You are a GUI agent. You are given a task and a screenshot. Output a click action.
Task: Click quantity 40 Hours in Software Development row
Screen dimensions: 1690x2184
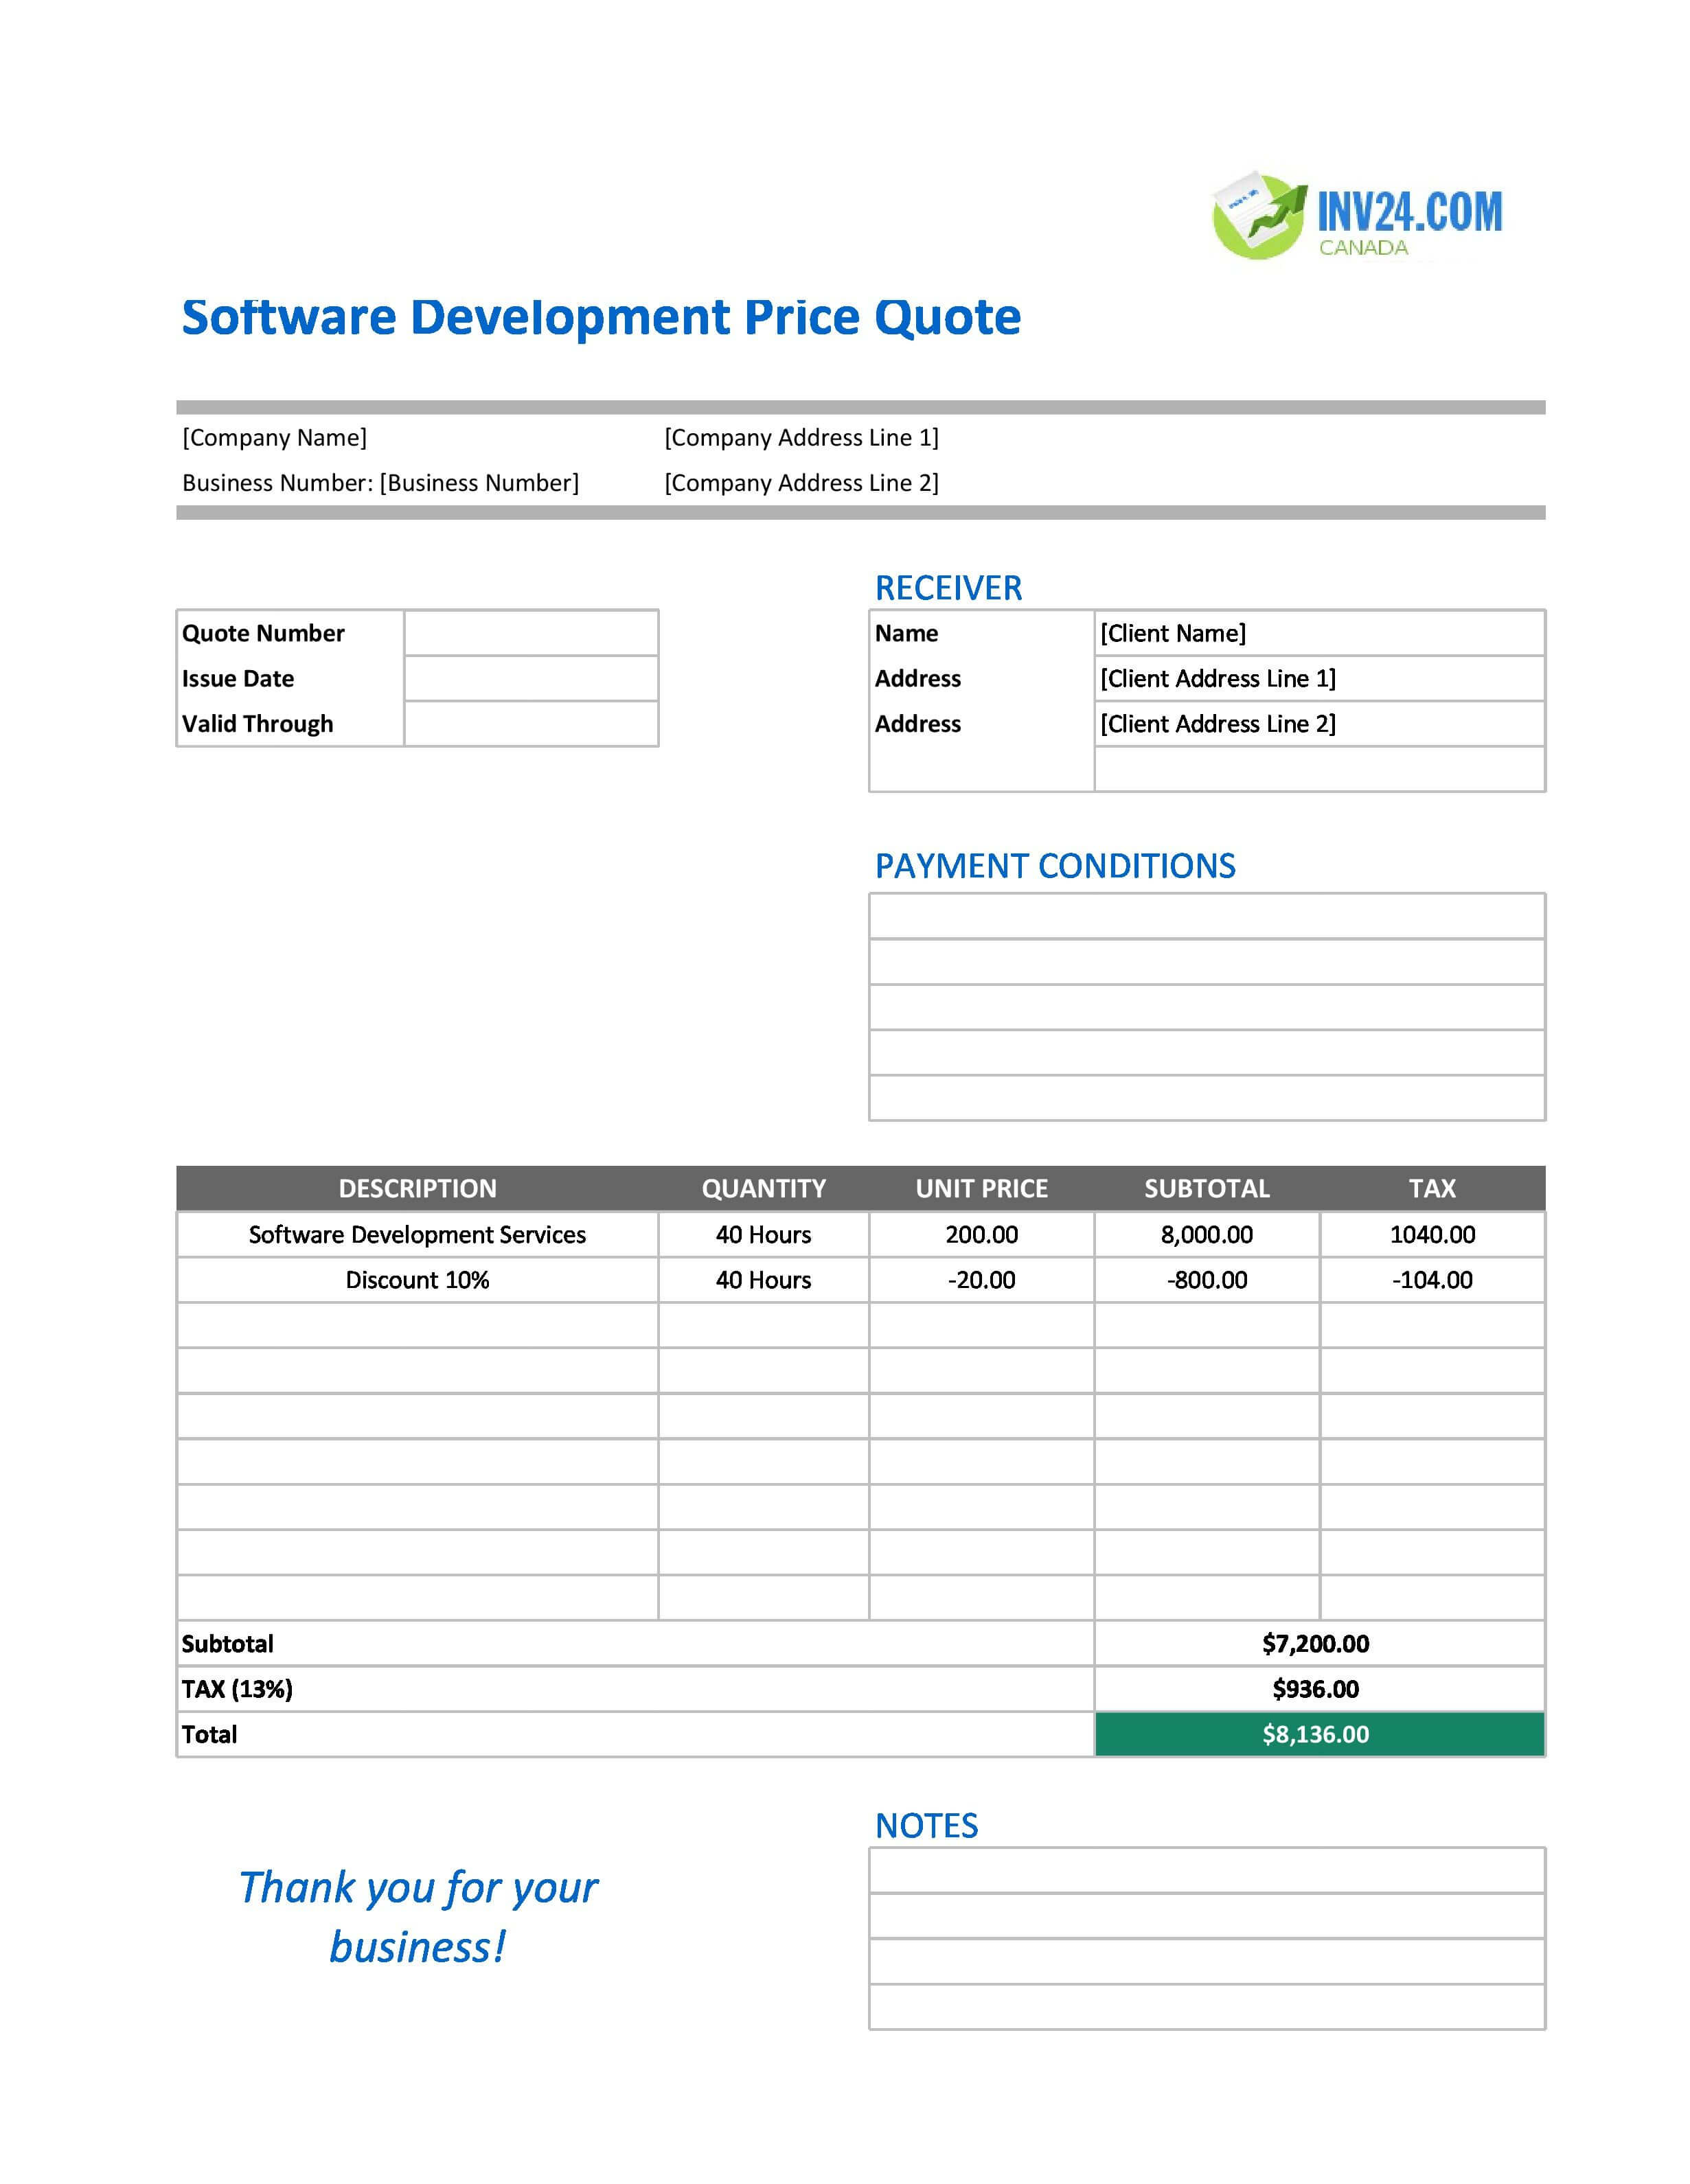(x=763, y=1234)
